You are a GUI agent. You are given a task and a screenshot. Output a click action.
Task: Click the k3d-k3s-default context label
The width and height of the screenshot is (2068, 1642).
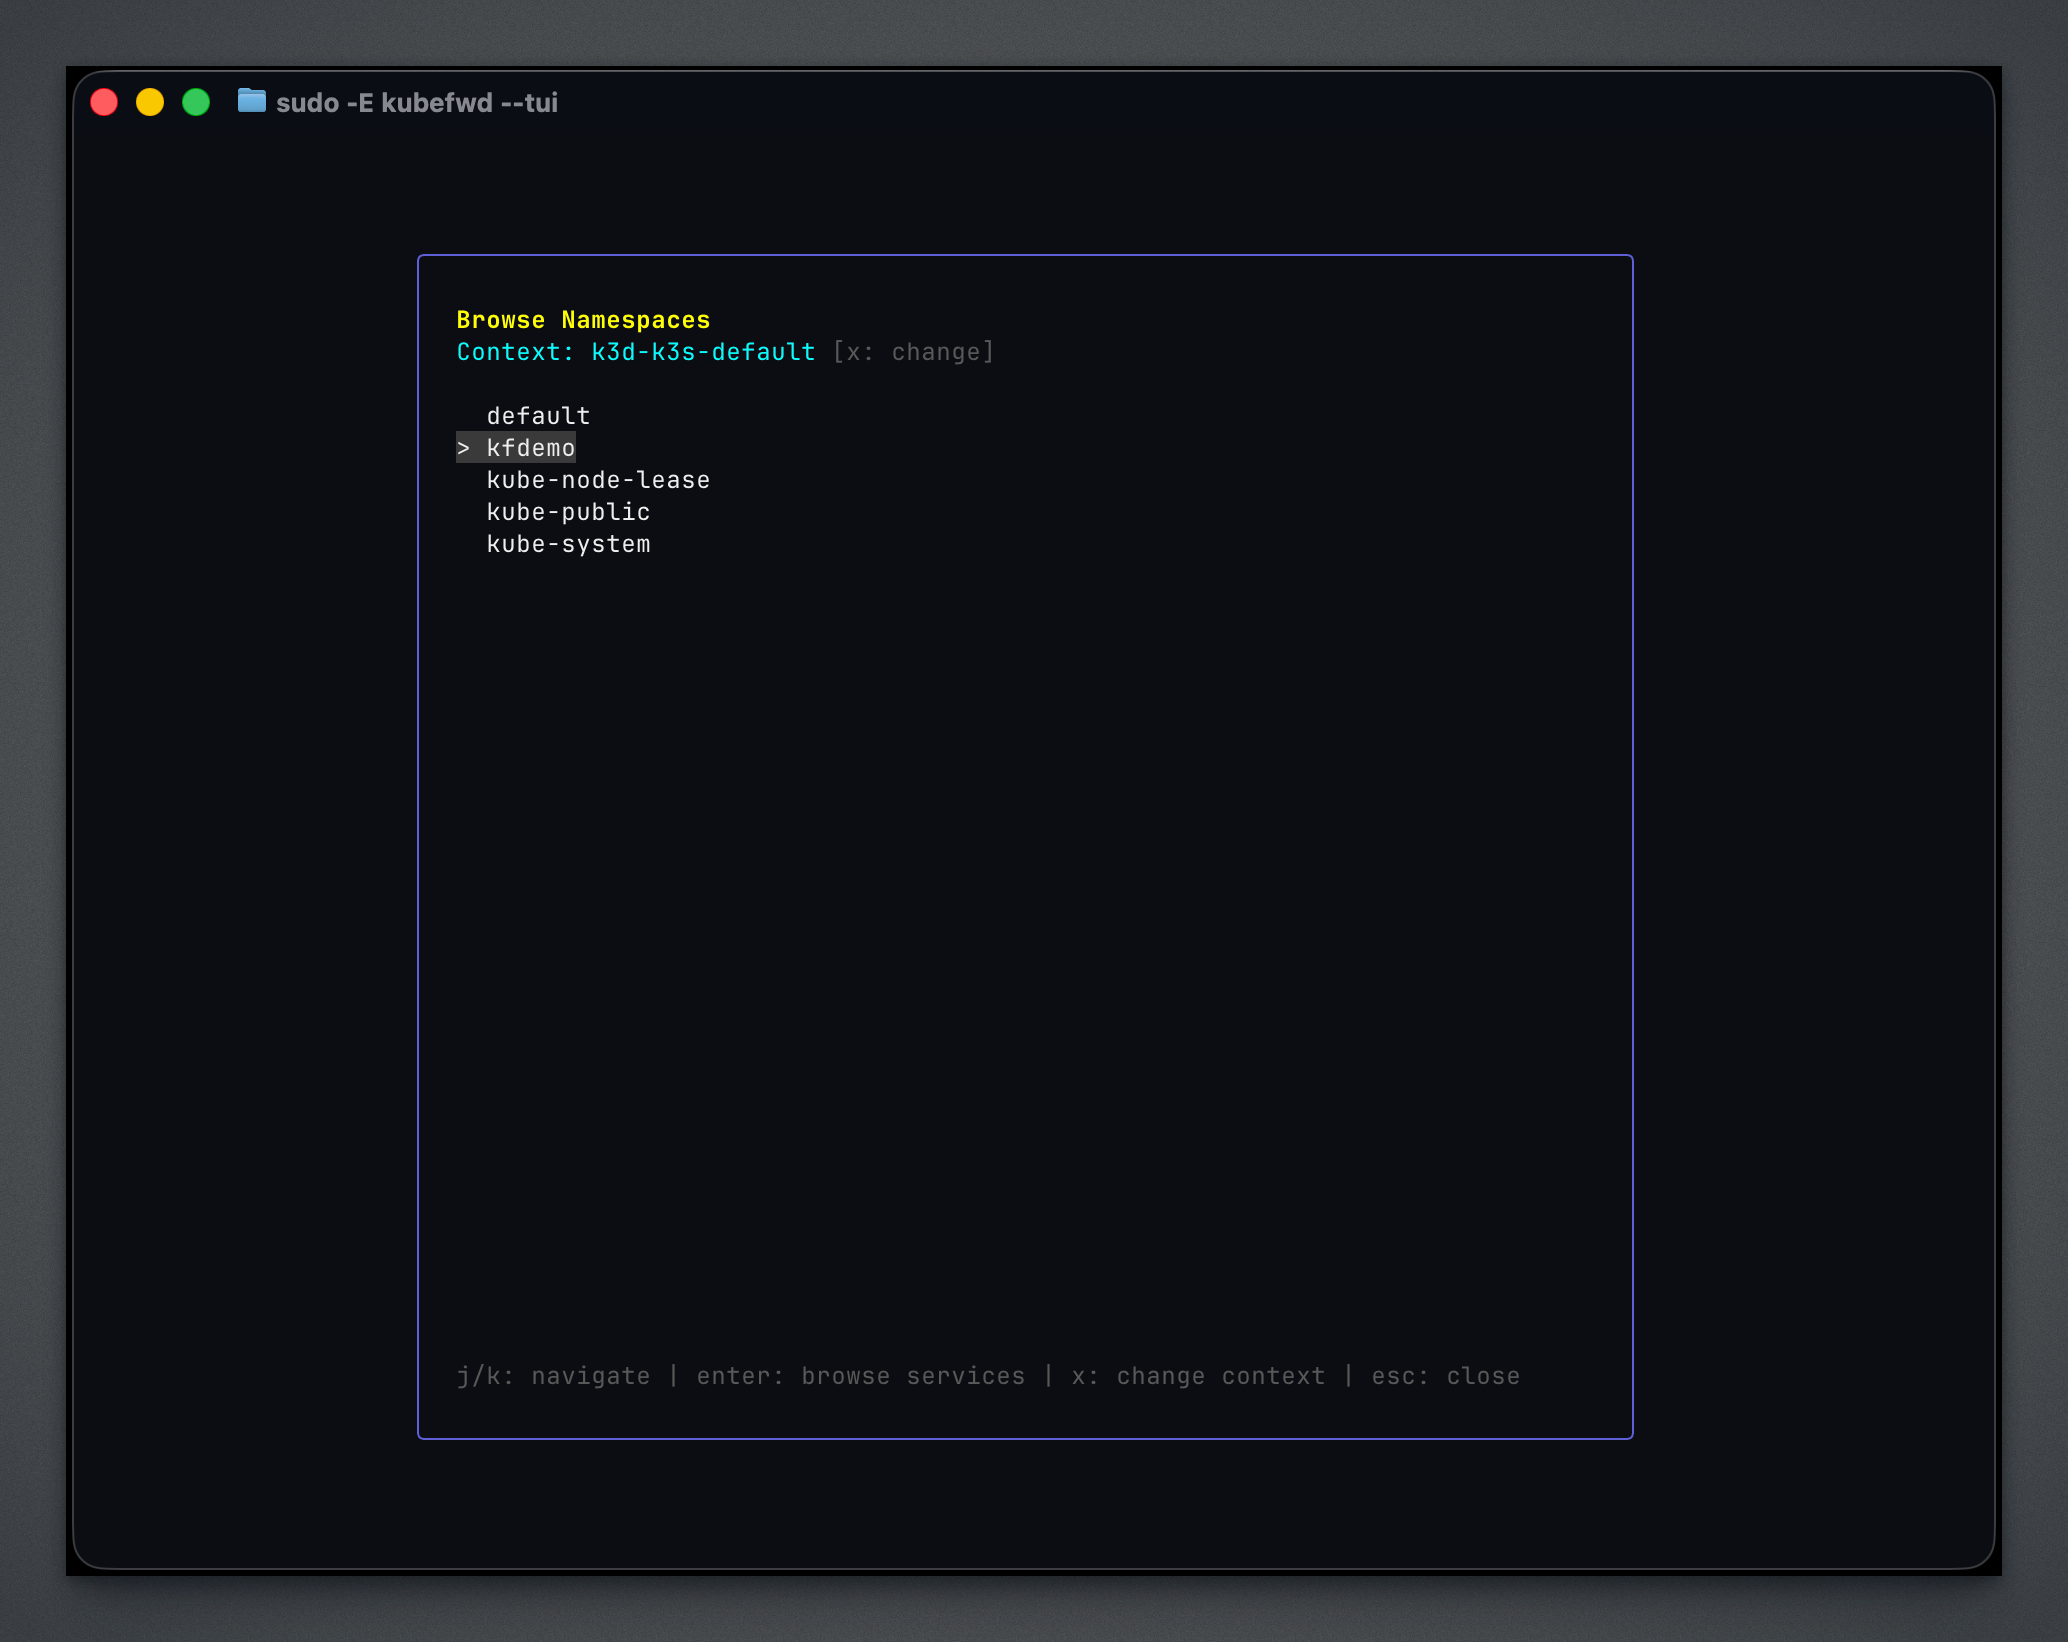click(701, 351)
